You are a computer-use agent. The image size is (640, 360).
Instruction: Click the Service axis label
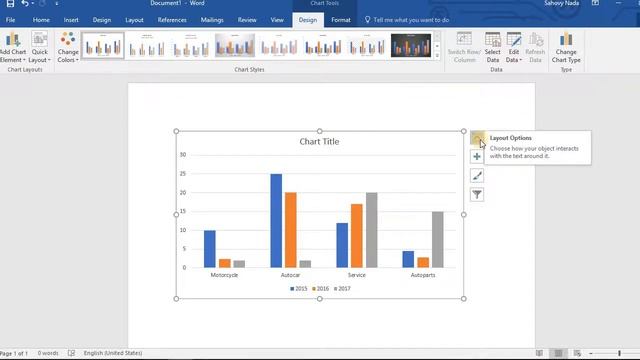coord(356,275)
